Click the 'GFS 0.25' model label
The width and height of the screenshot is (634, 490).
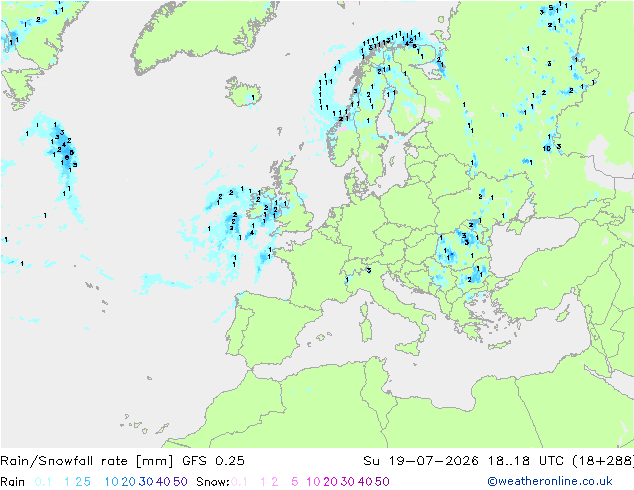[x=213, y=460]
